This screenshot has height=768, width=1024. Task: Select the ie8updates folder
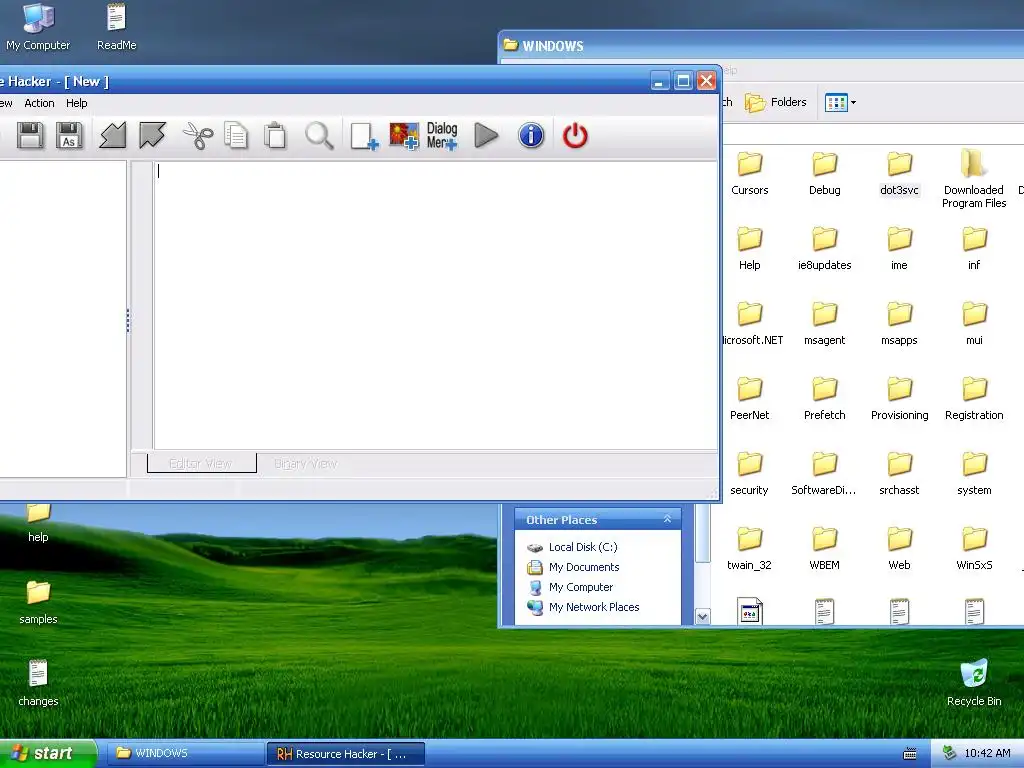(x=824, y=248)
